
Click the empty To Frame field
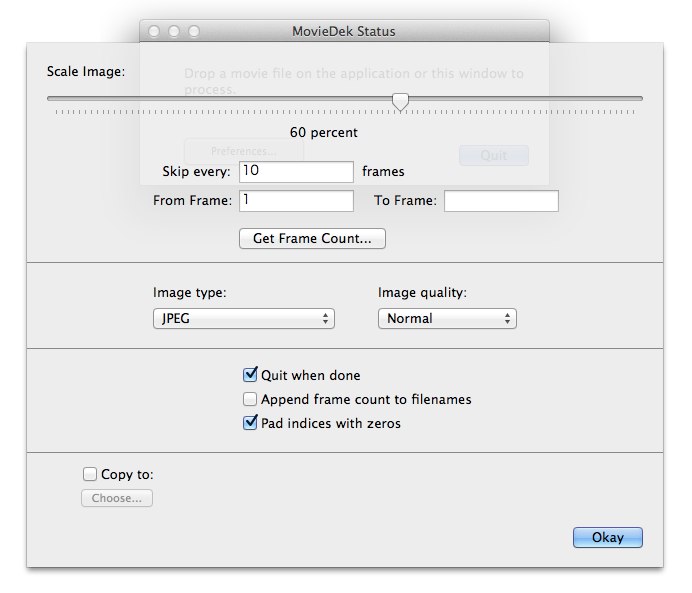501,201
